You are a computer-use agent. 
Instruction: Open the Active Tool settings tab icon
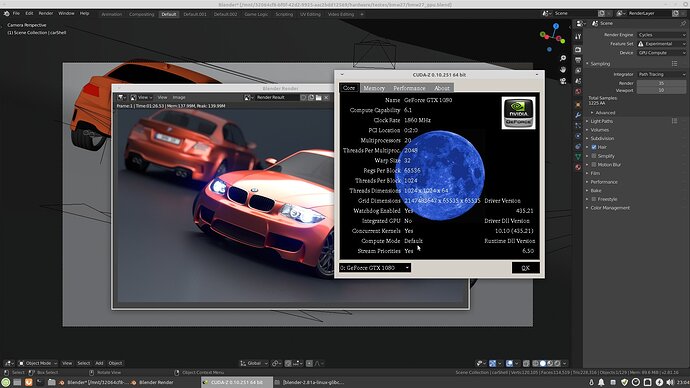tap(578, 37)
